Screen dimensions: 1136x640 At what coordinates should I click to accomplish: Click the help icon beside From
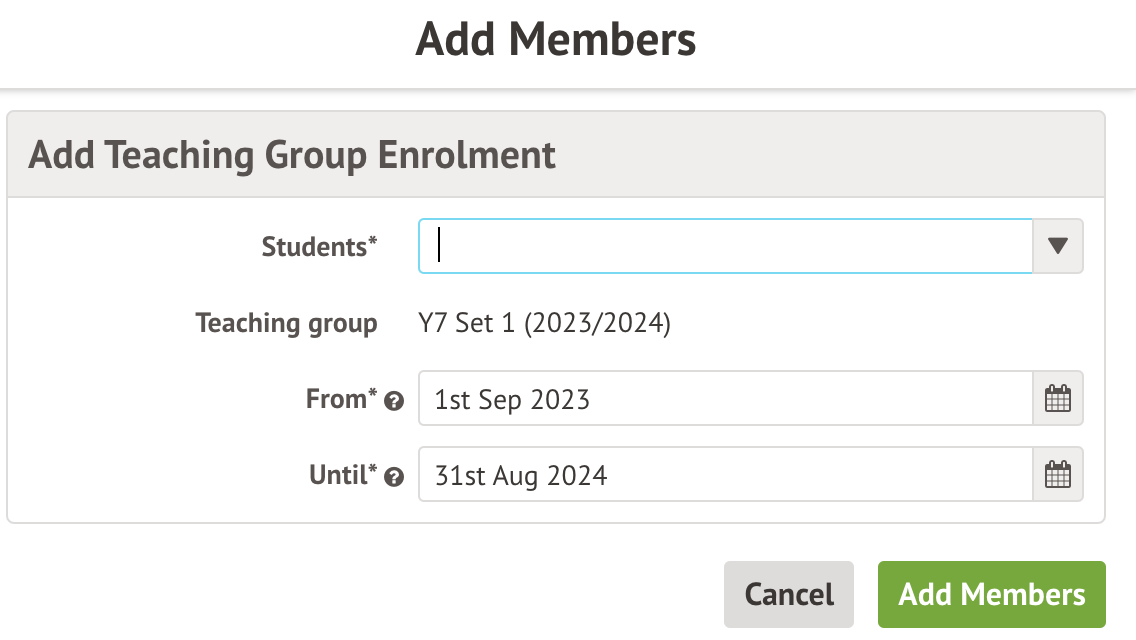pyautogui.click(x=394, y=402)
